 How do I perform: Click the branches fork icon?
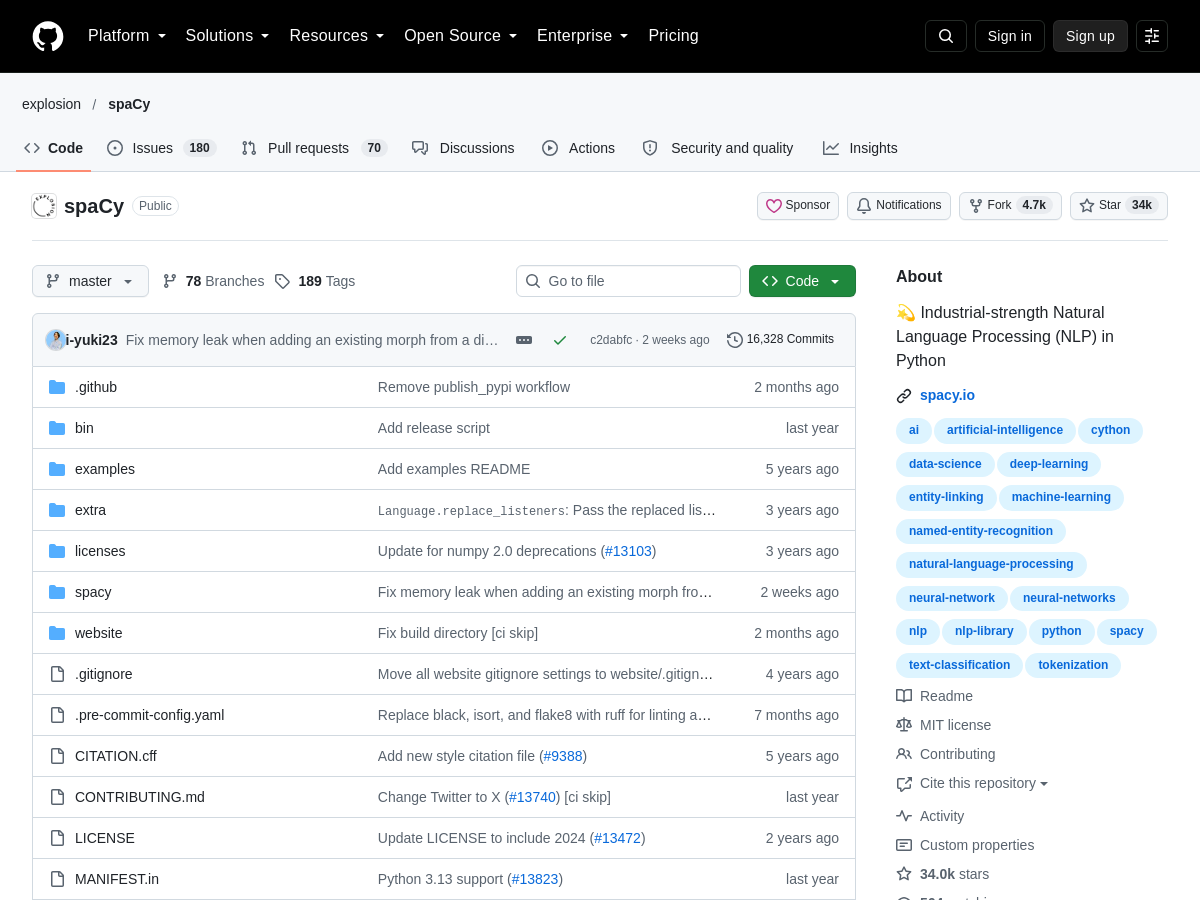pos(170,281)
